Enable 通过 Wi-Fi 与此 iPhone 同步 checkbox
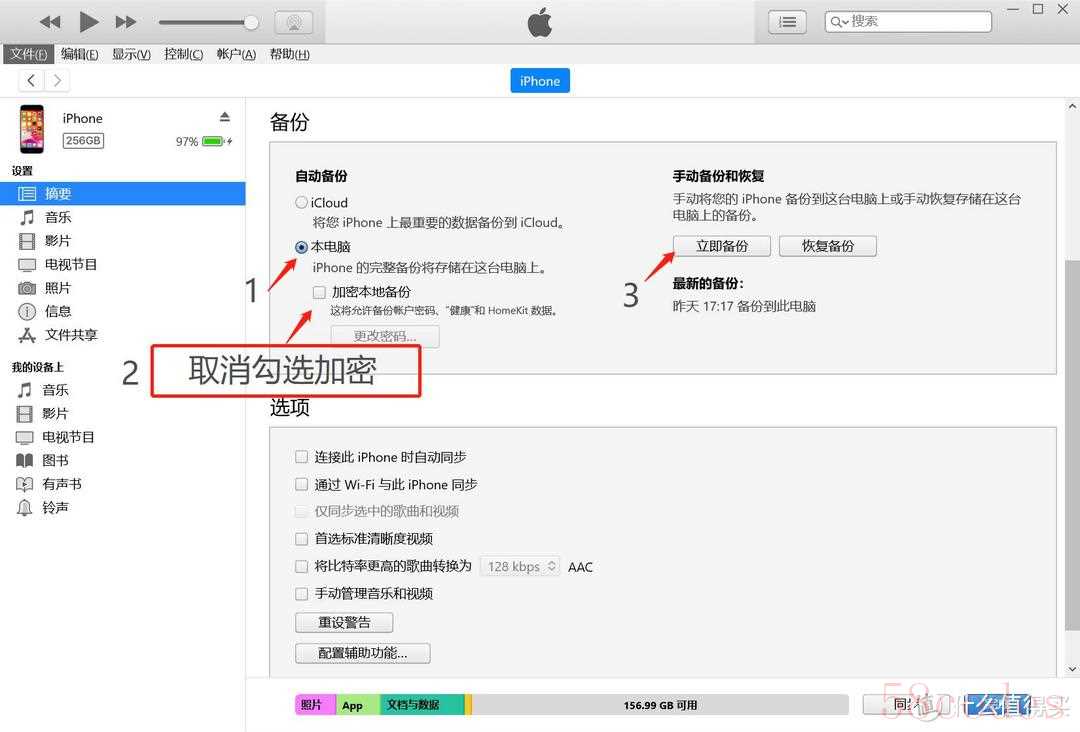 click(x=301, y=484)
